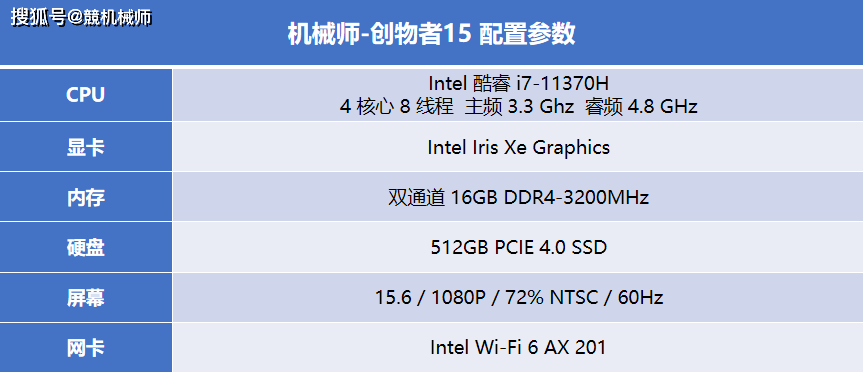Click the Intel Wi-Fi 6 AX 201 value
The width and height of the screenshot is (863, 372).
518,348
